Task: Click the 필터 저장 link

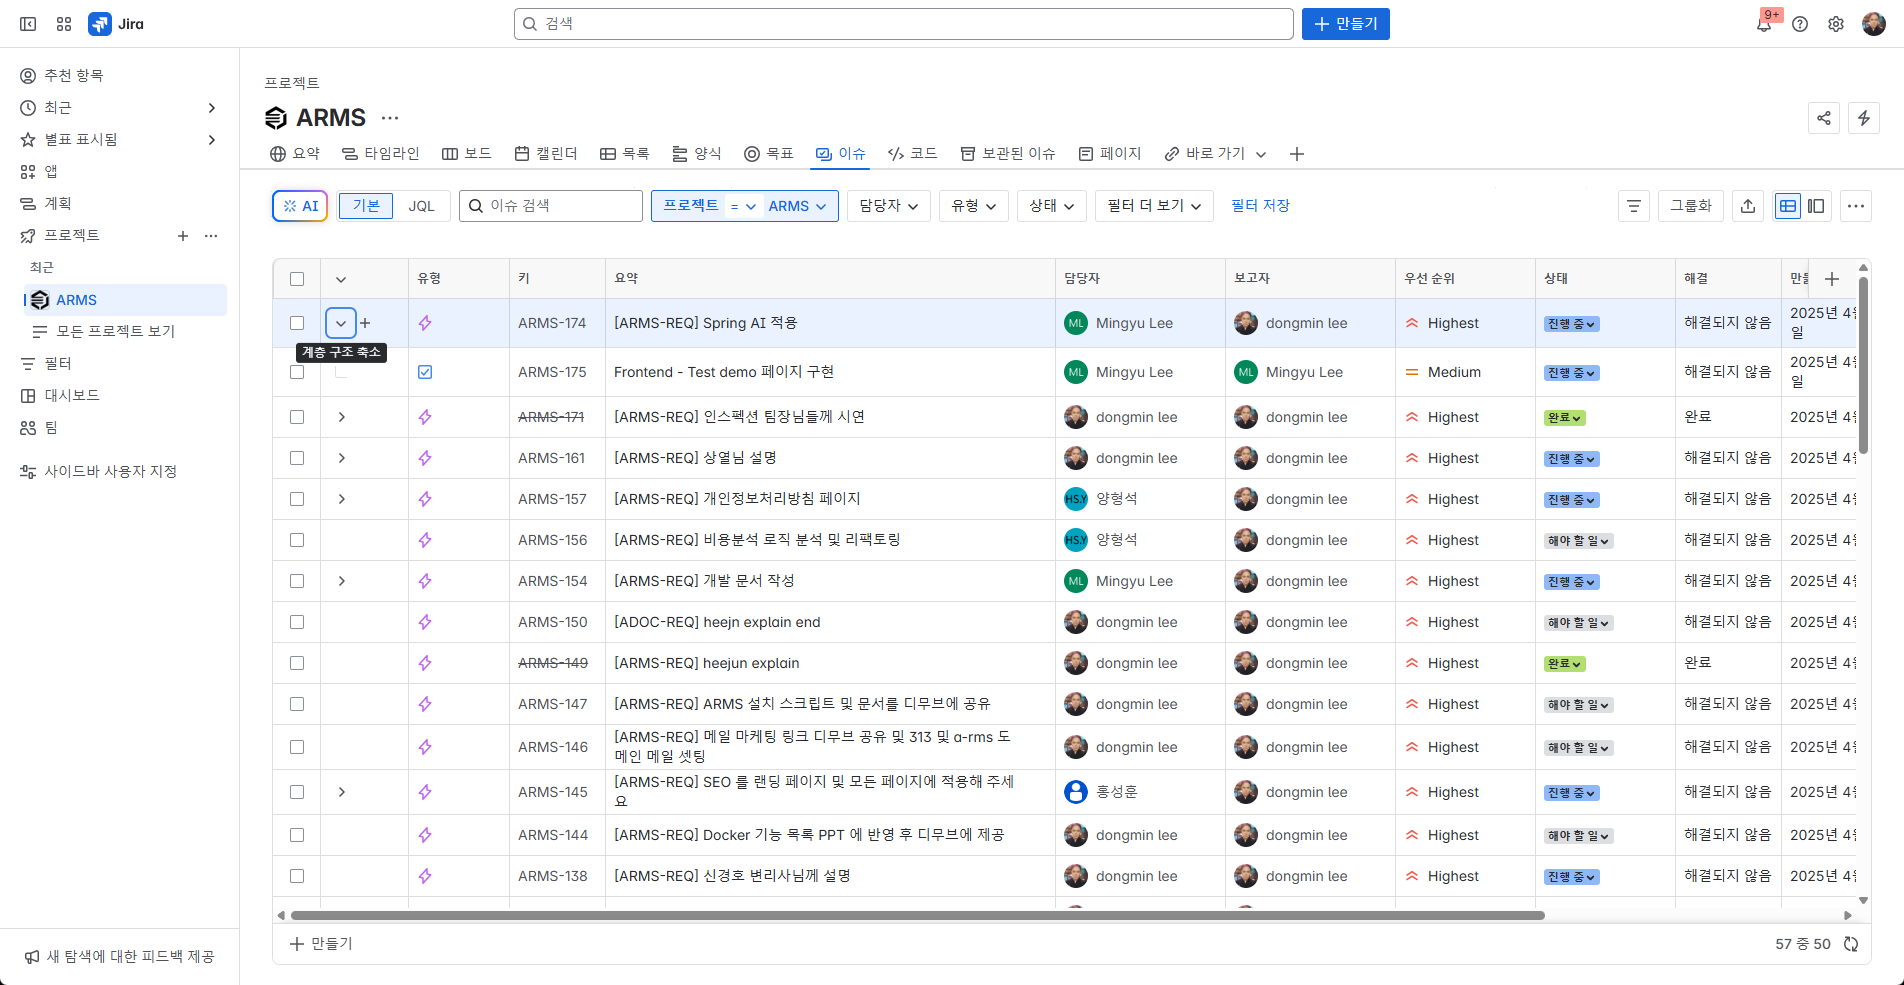Action: pyautogui.click(x=1260, y=206)
